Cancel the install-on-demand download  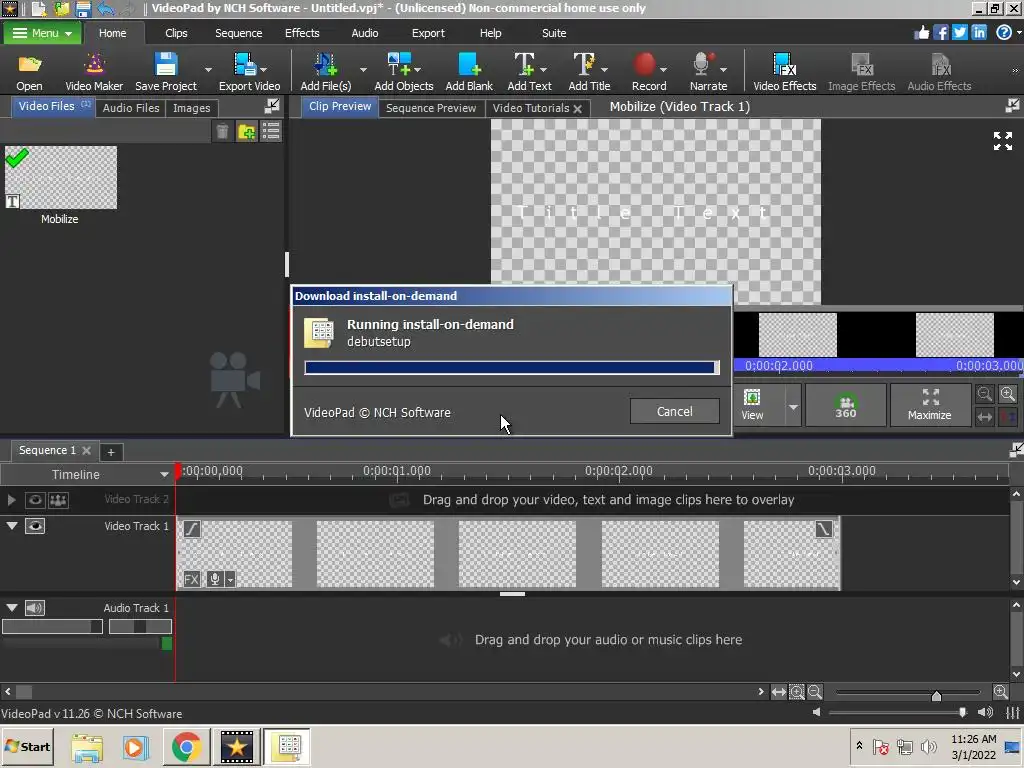click(675, 411)
